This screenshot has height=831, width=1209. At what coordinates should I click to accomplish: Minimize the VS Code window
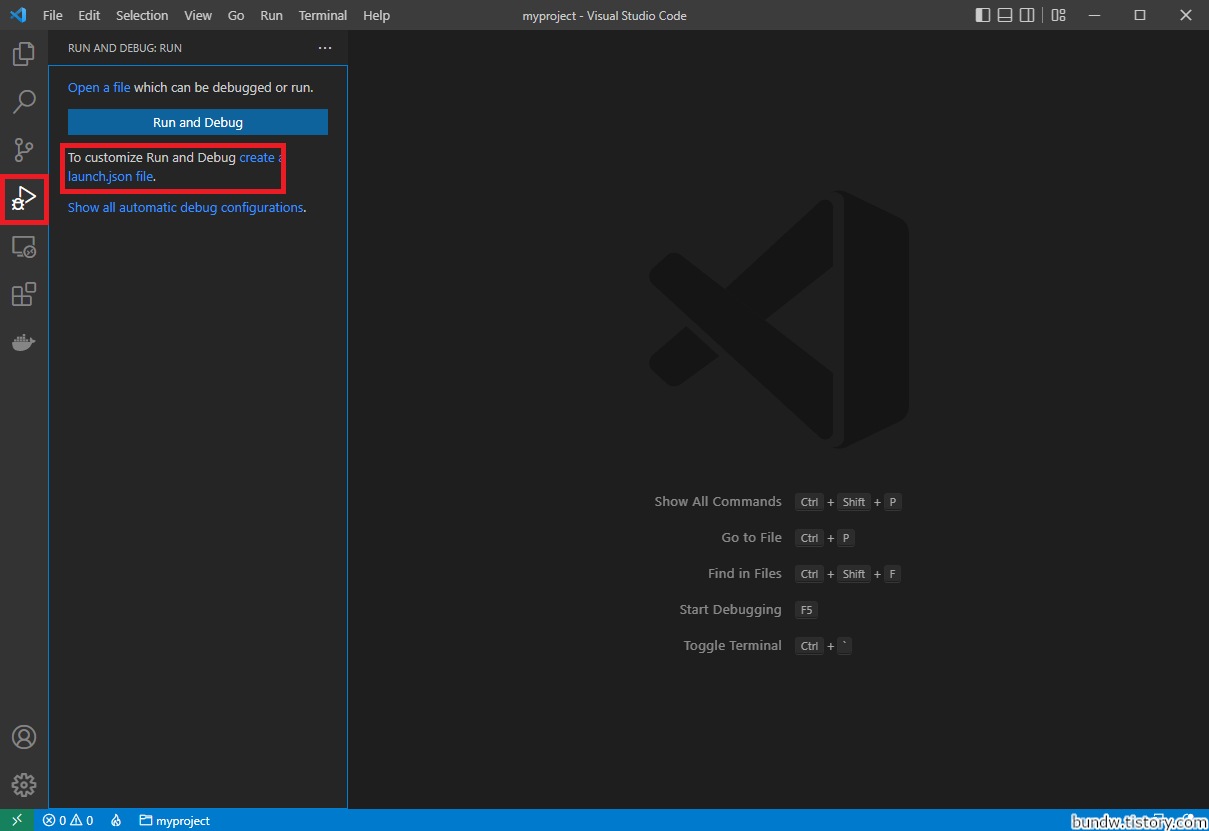(x=1094, y=15)
